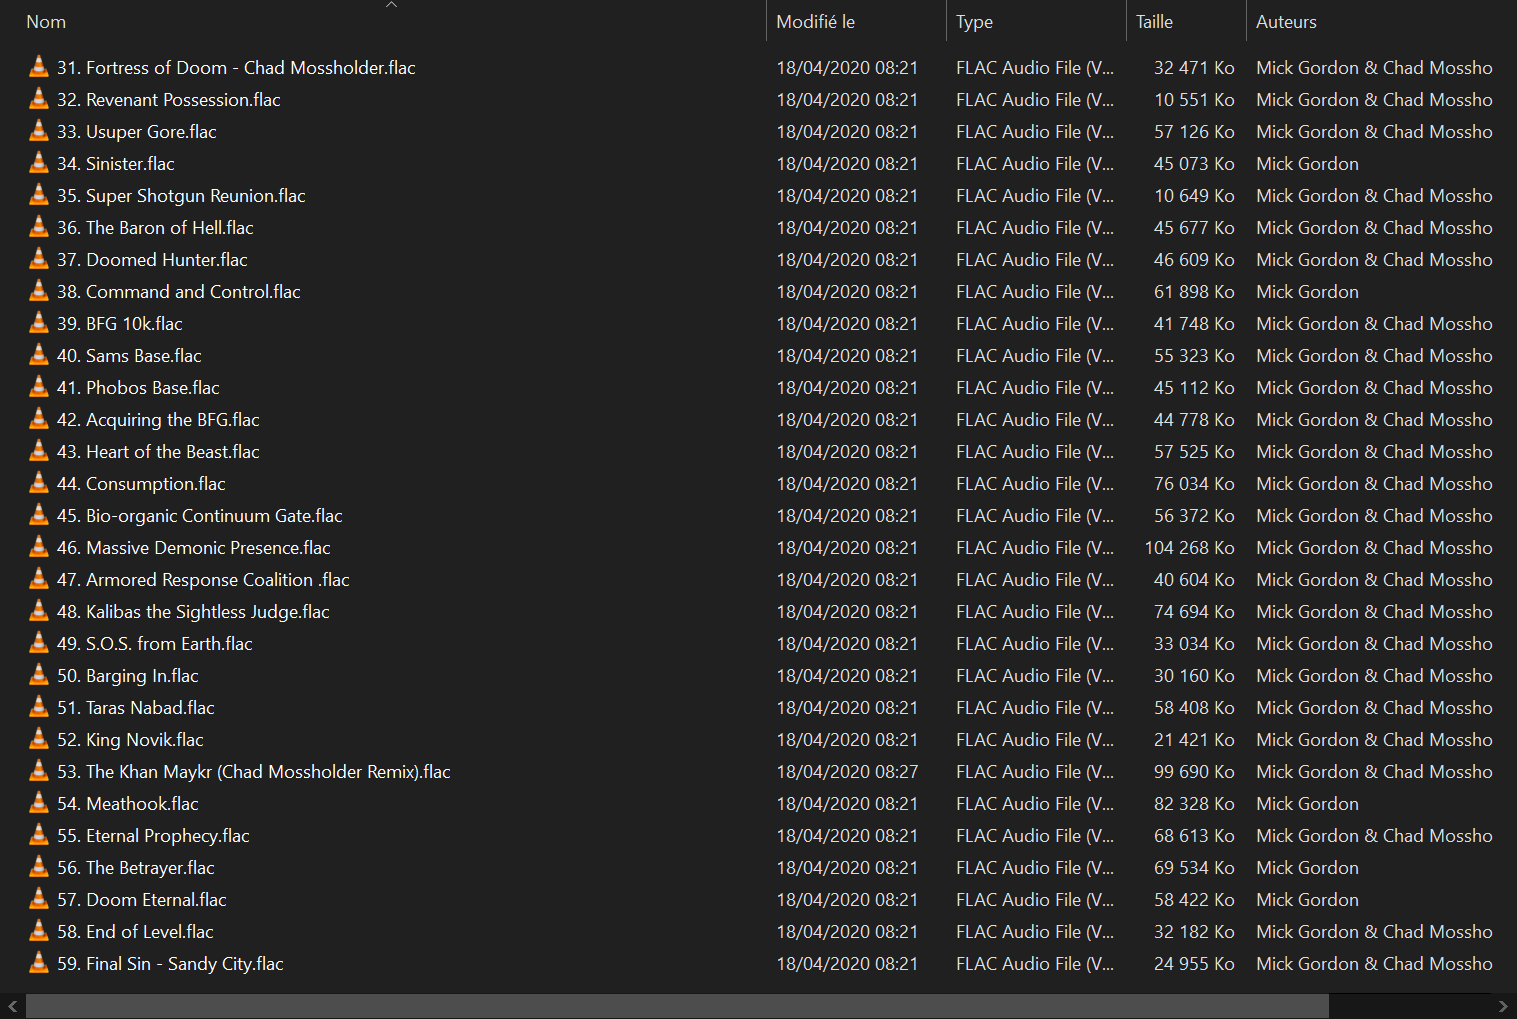This screenshot has height=1019, width=1517.
Task: Click VLC icon for Consumption.flac
Action: tap(39, 484)
